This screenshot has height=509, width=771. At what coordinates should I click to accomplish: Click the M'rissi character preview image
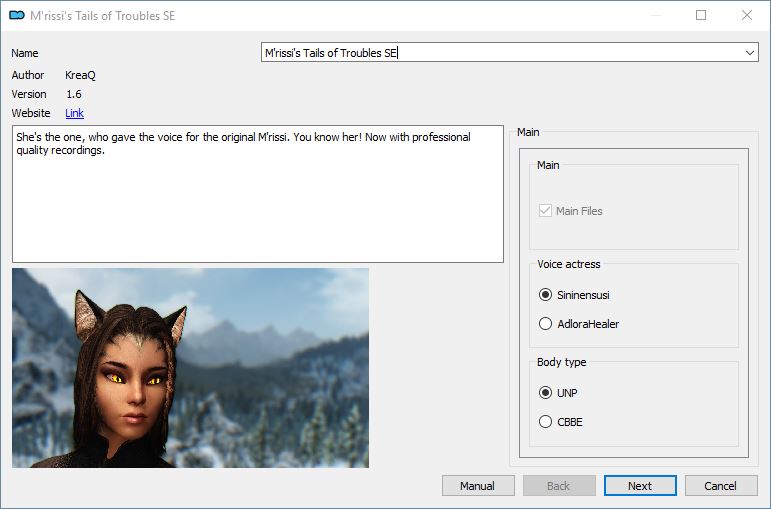(190, 368)
